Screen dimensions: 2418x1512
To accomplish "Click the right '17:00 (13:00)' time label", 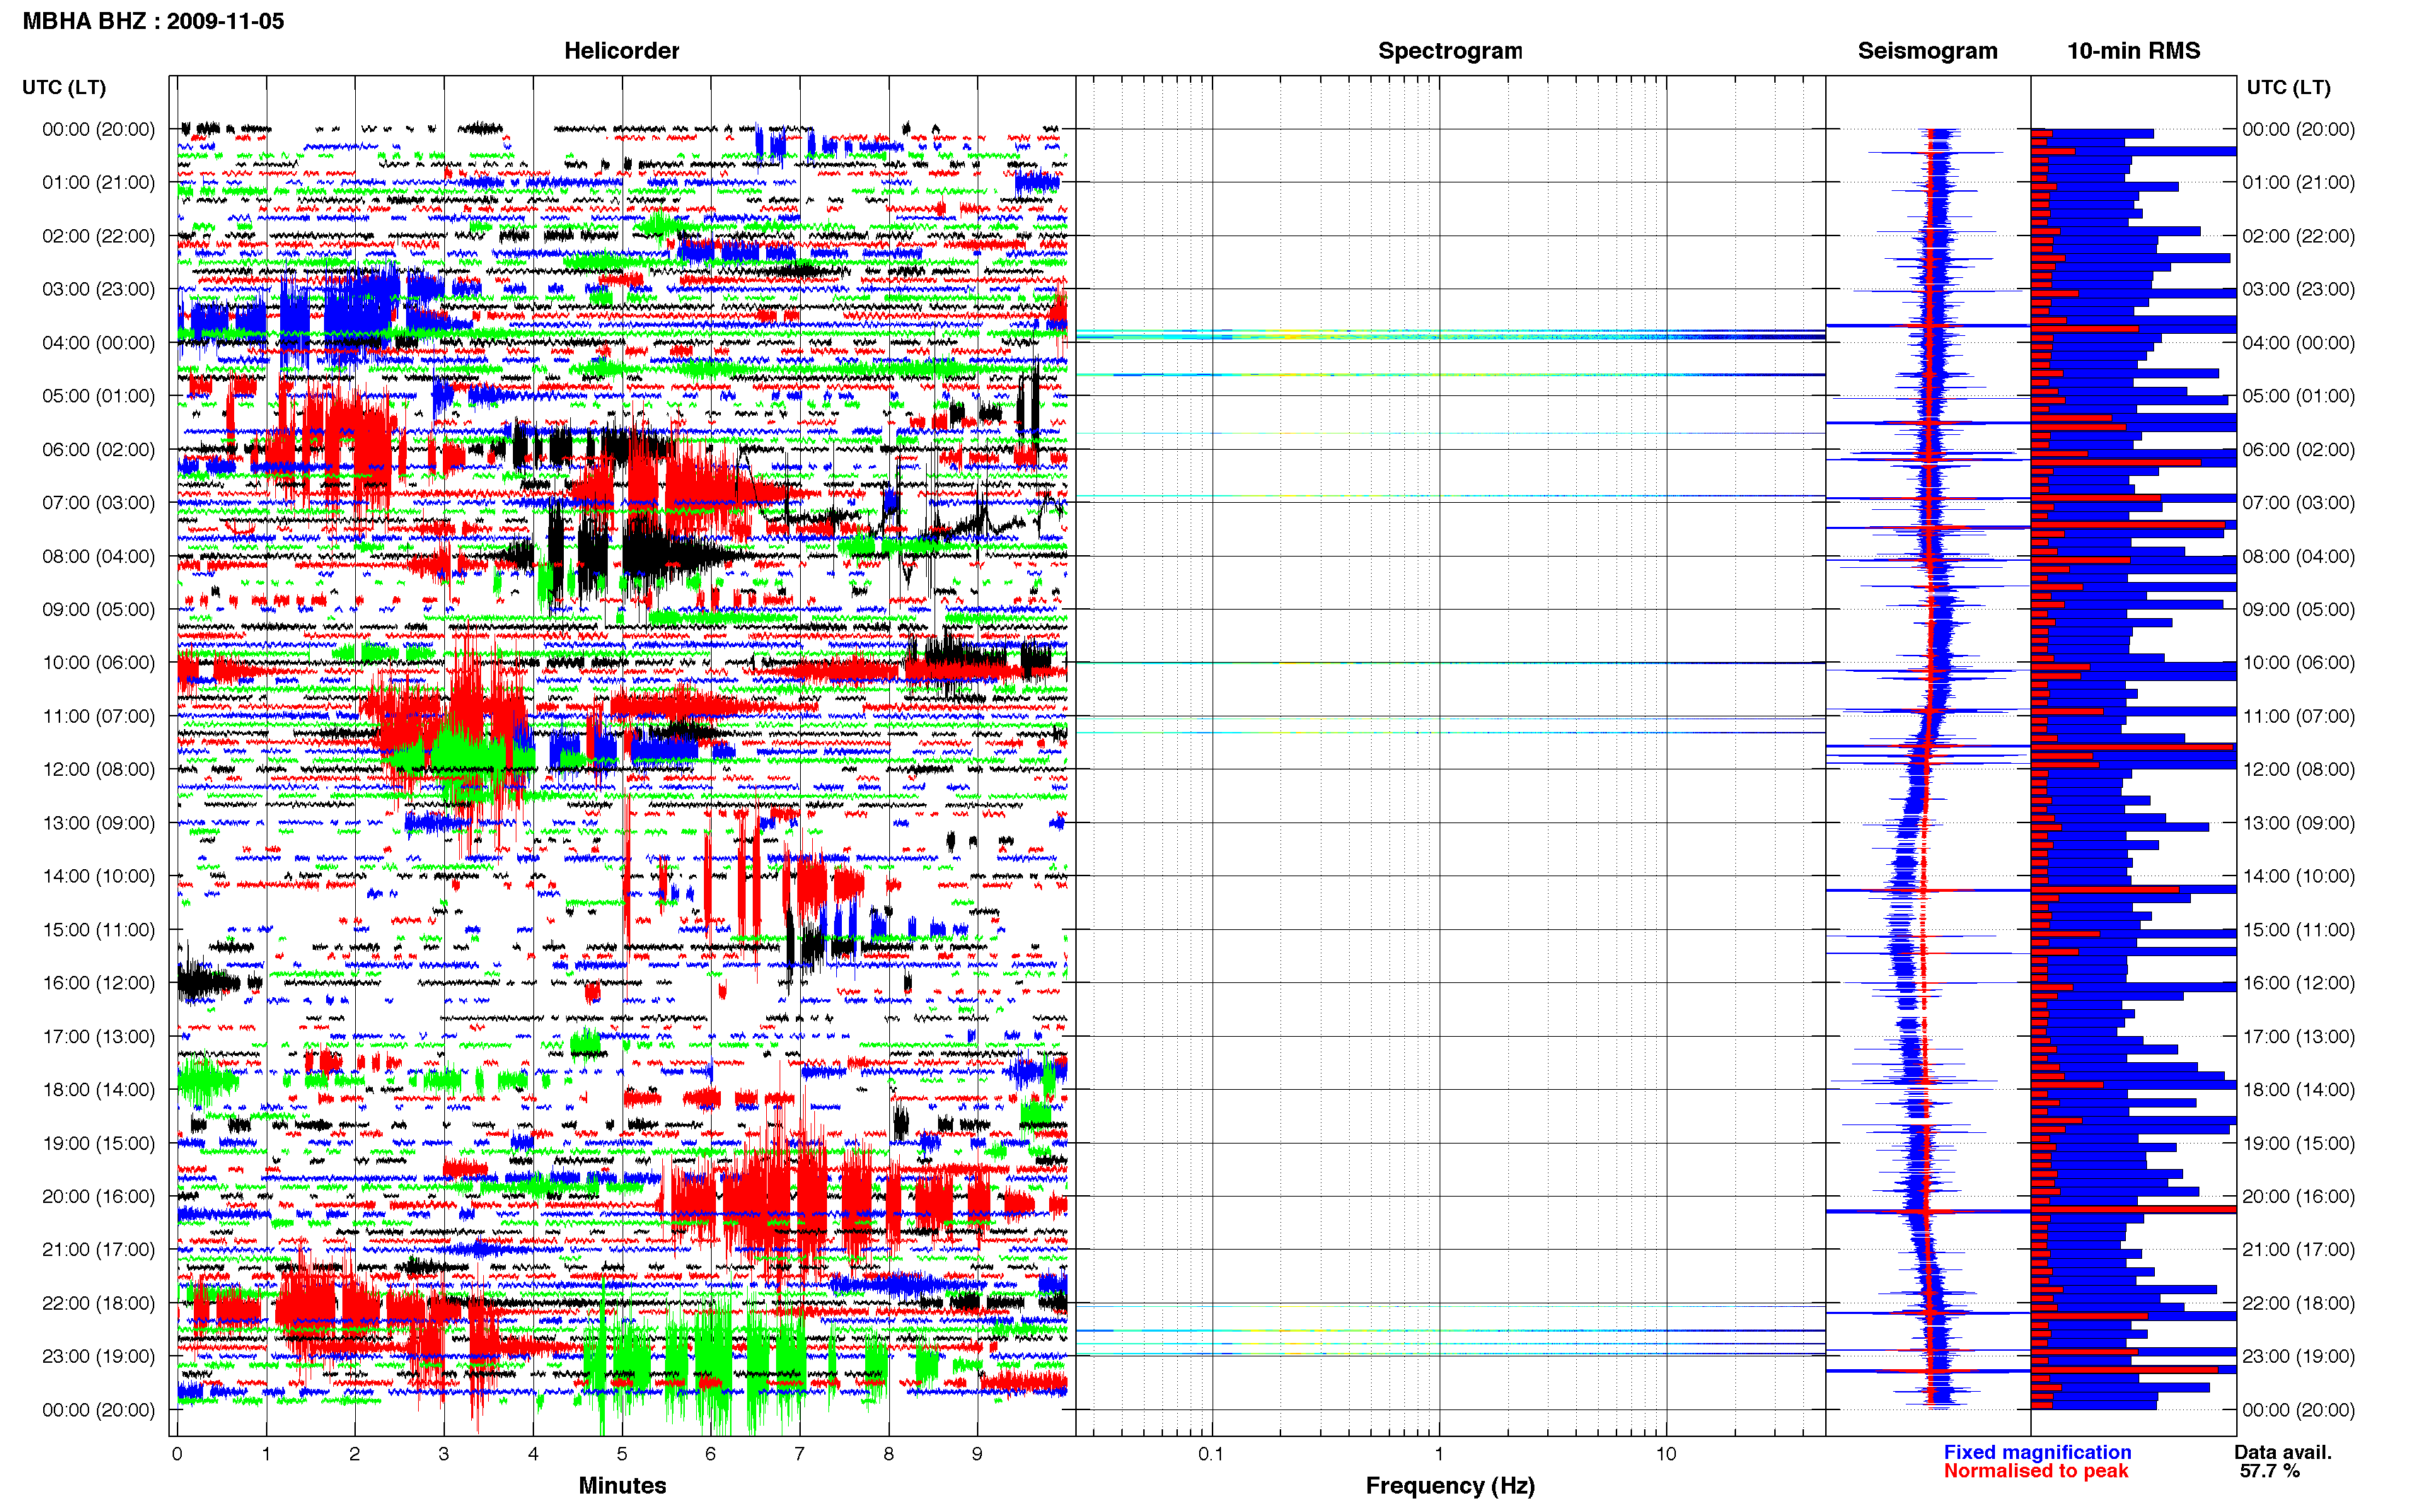I will tap(2298, 1036).
